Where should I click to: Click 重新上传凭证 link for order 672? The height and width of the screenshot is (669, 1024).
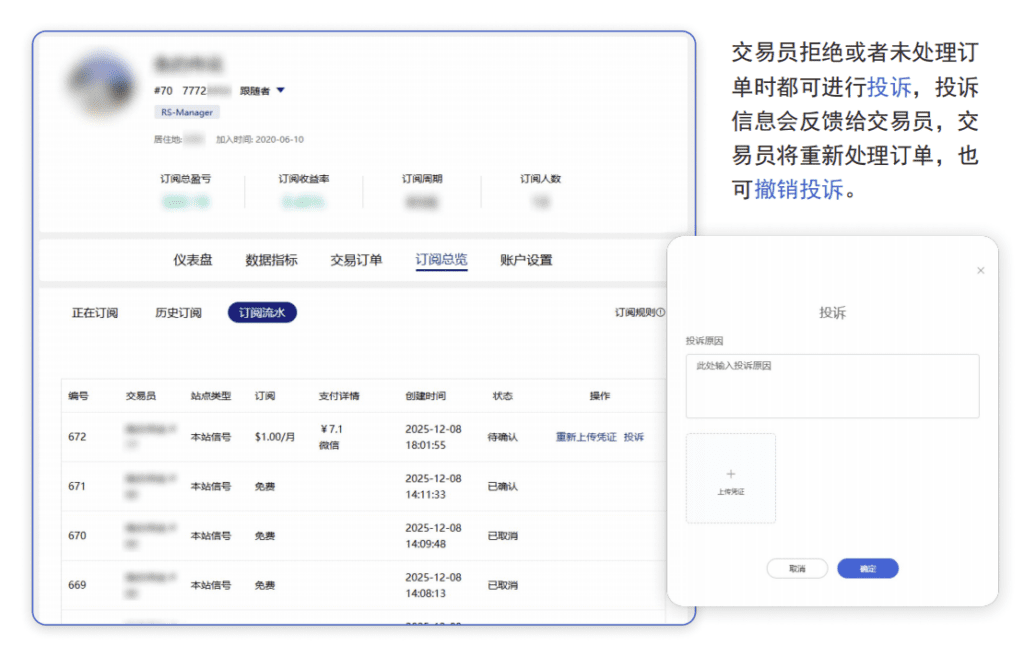coord(586,437)
